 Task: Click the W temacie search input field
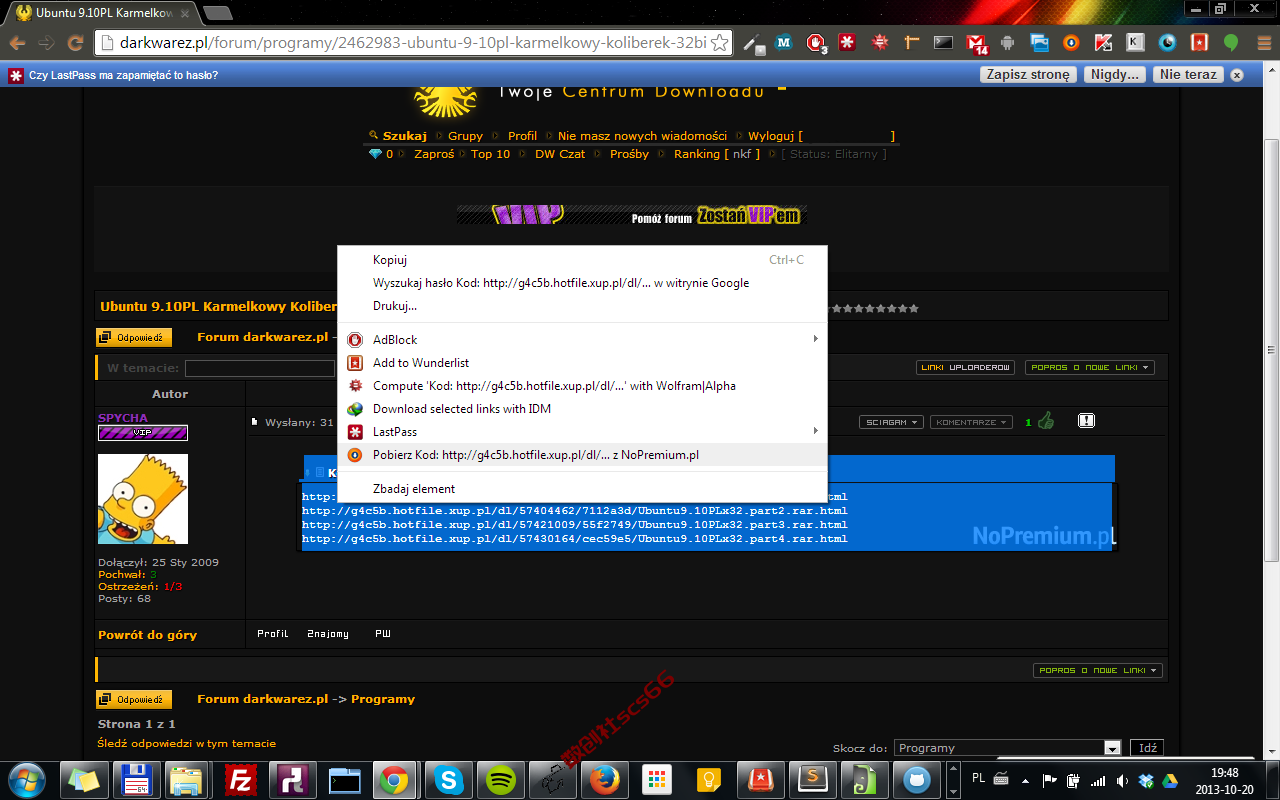[260, 369]
